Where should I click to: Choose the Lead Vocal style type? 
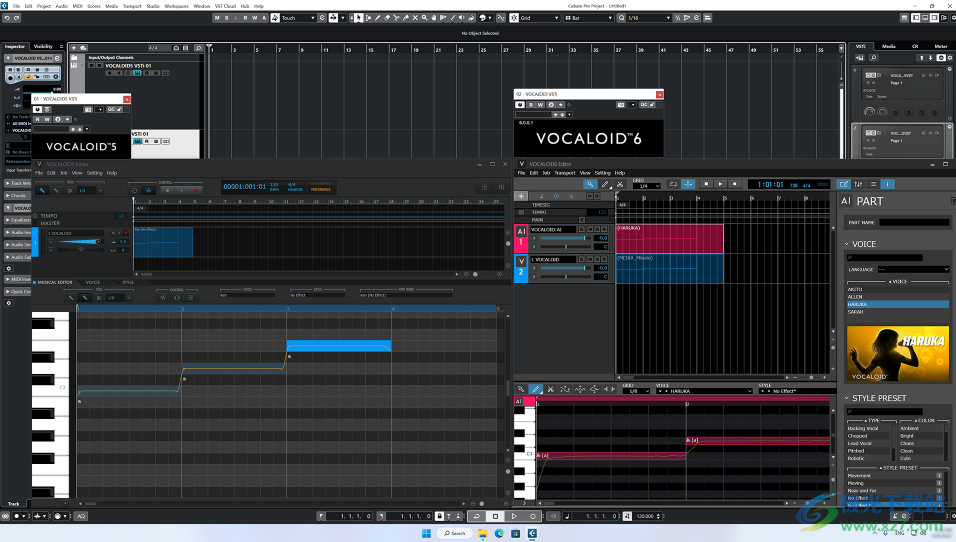[859, 443]
